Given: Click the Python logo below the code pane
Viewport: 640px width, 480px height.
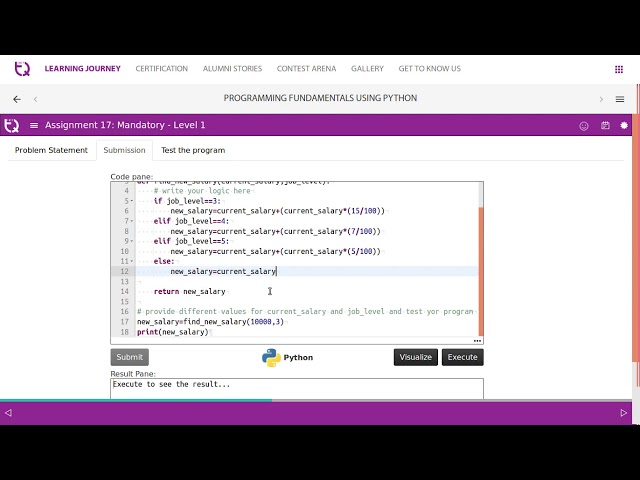Looking at the screenshot, I should [x=271, y=358].
